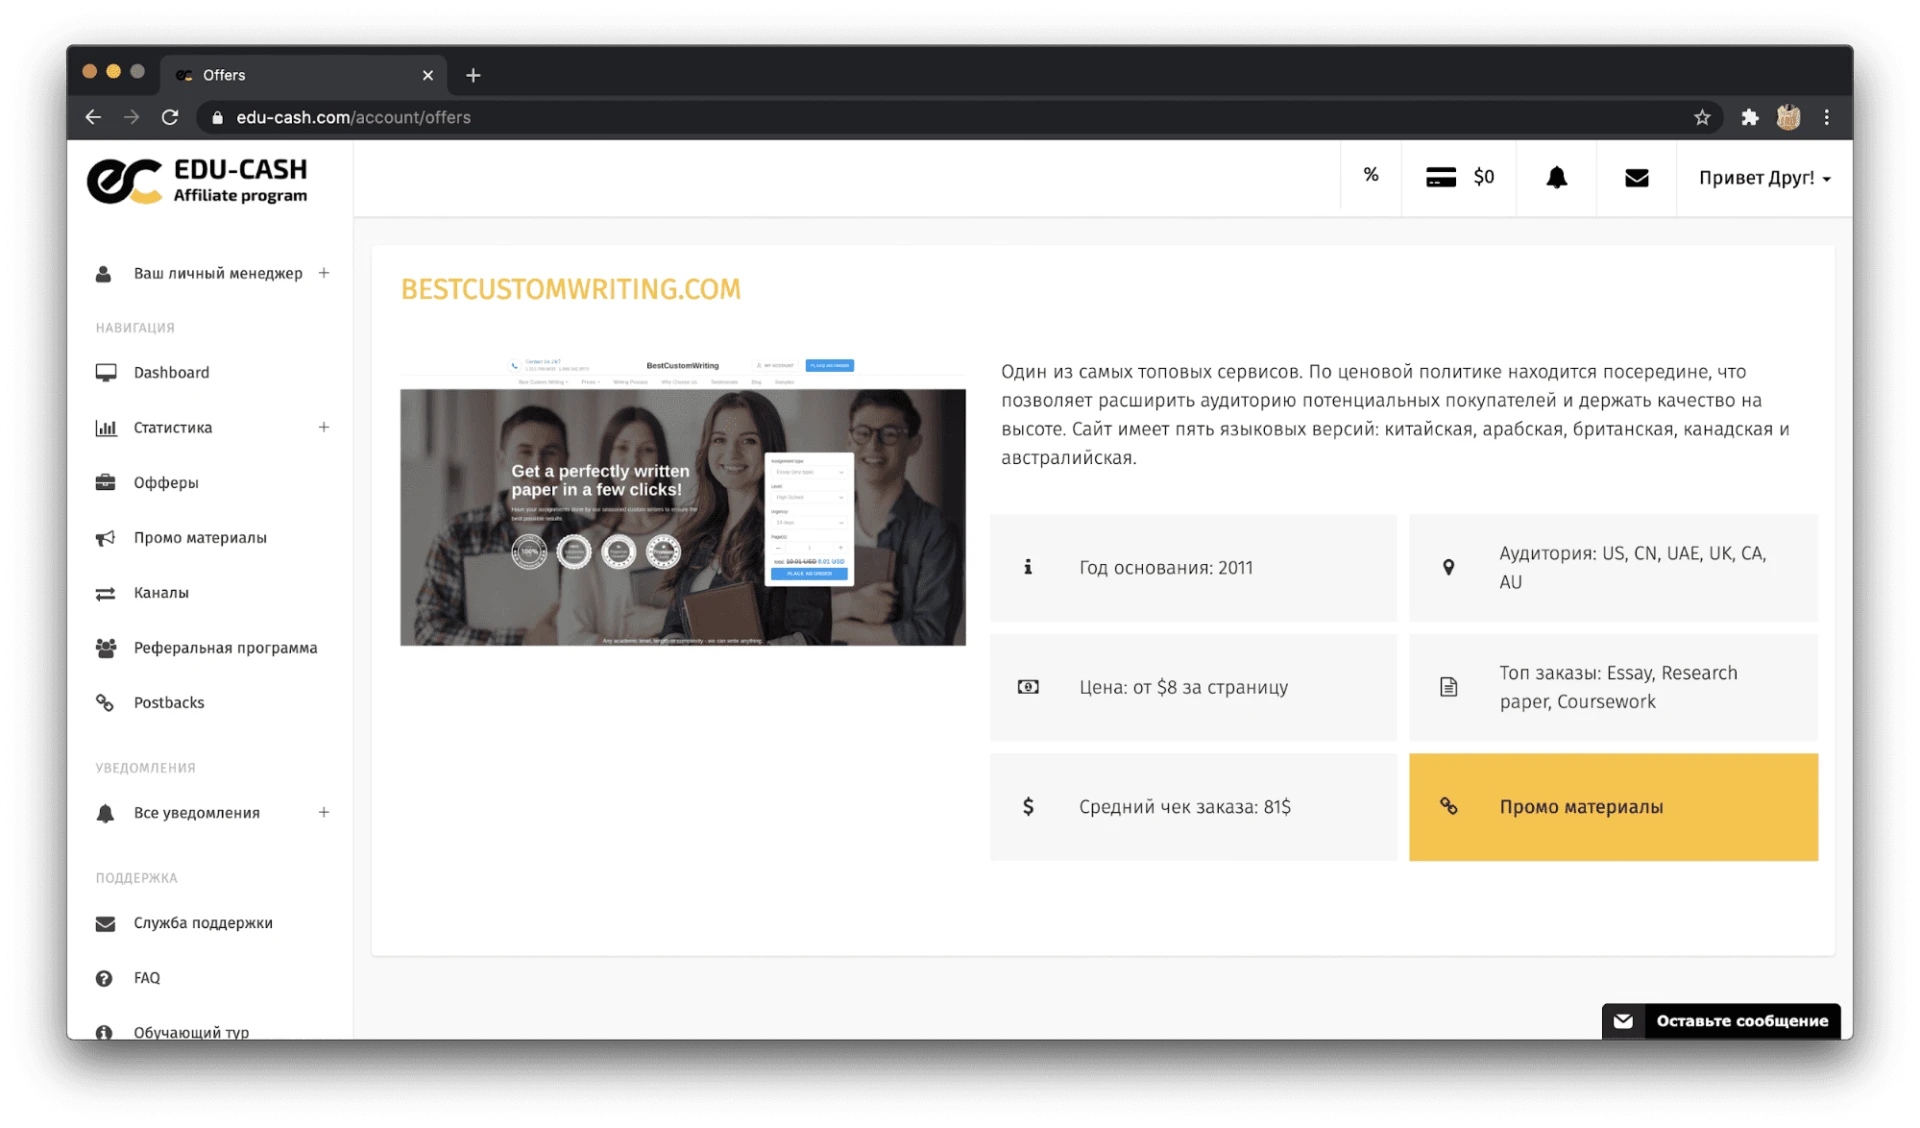Click the Служба поддержки envelope icon
The height and width of the screenshot is (1128, 1920).
pos(105,923)
